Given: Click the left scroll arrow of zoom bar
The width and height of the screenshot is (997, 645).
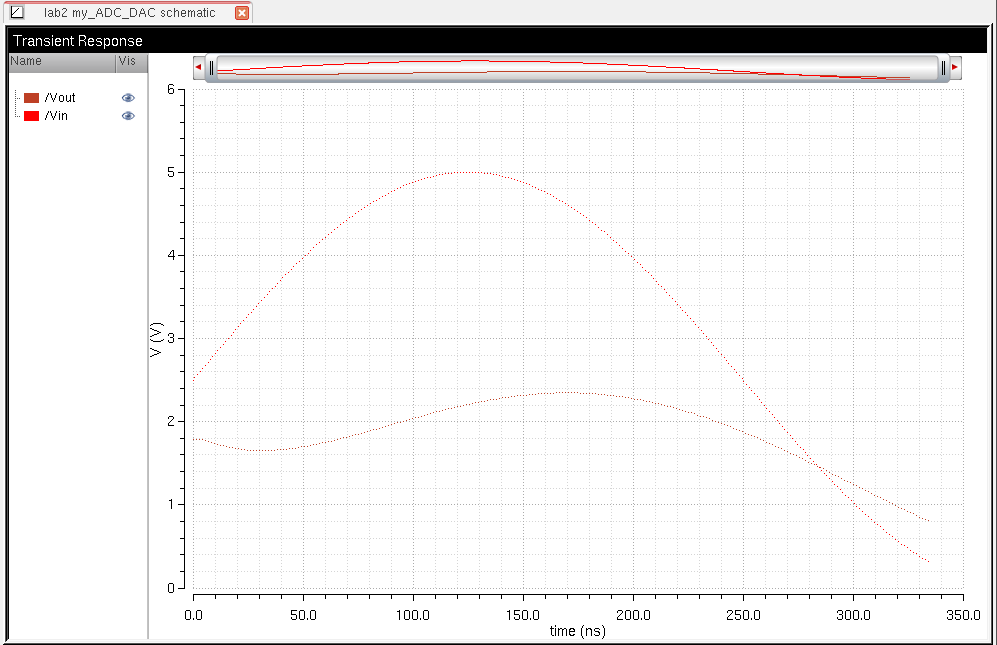Looking at the screenshot, I should (x=198, y=67).
